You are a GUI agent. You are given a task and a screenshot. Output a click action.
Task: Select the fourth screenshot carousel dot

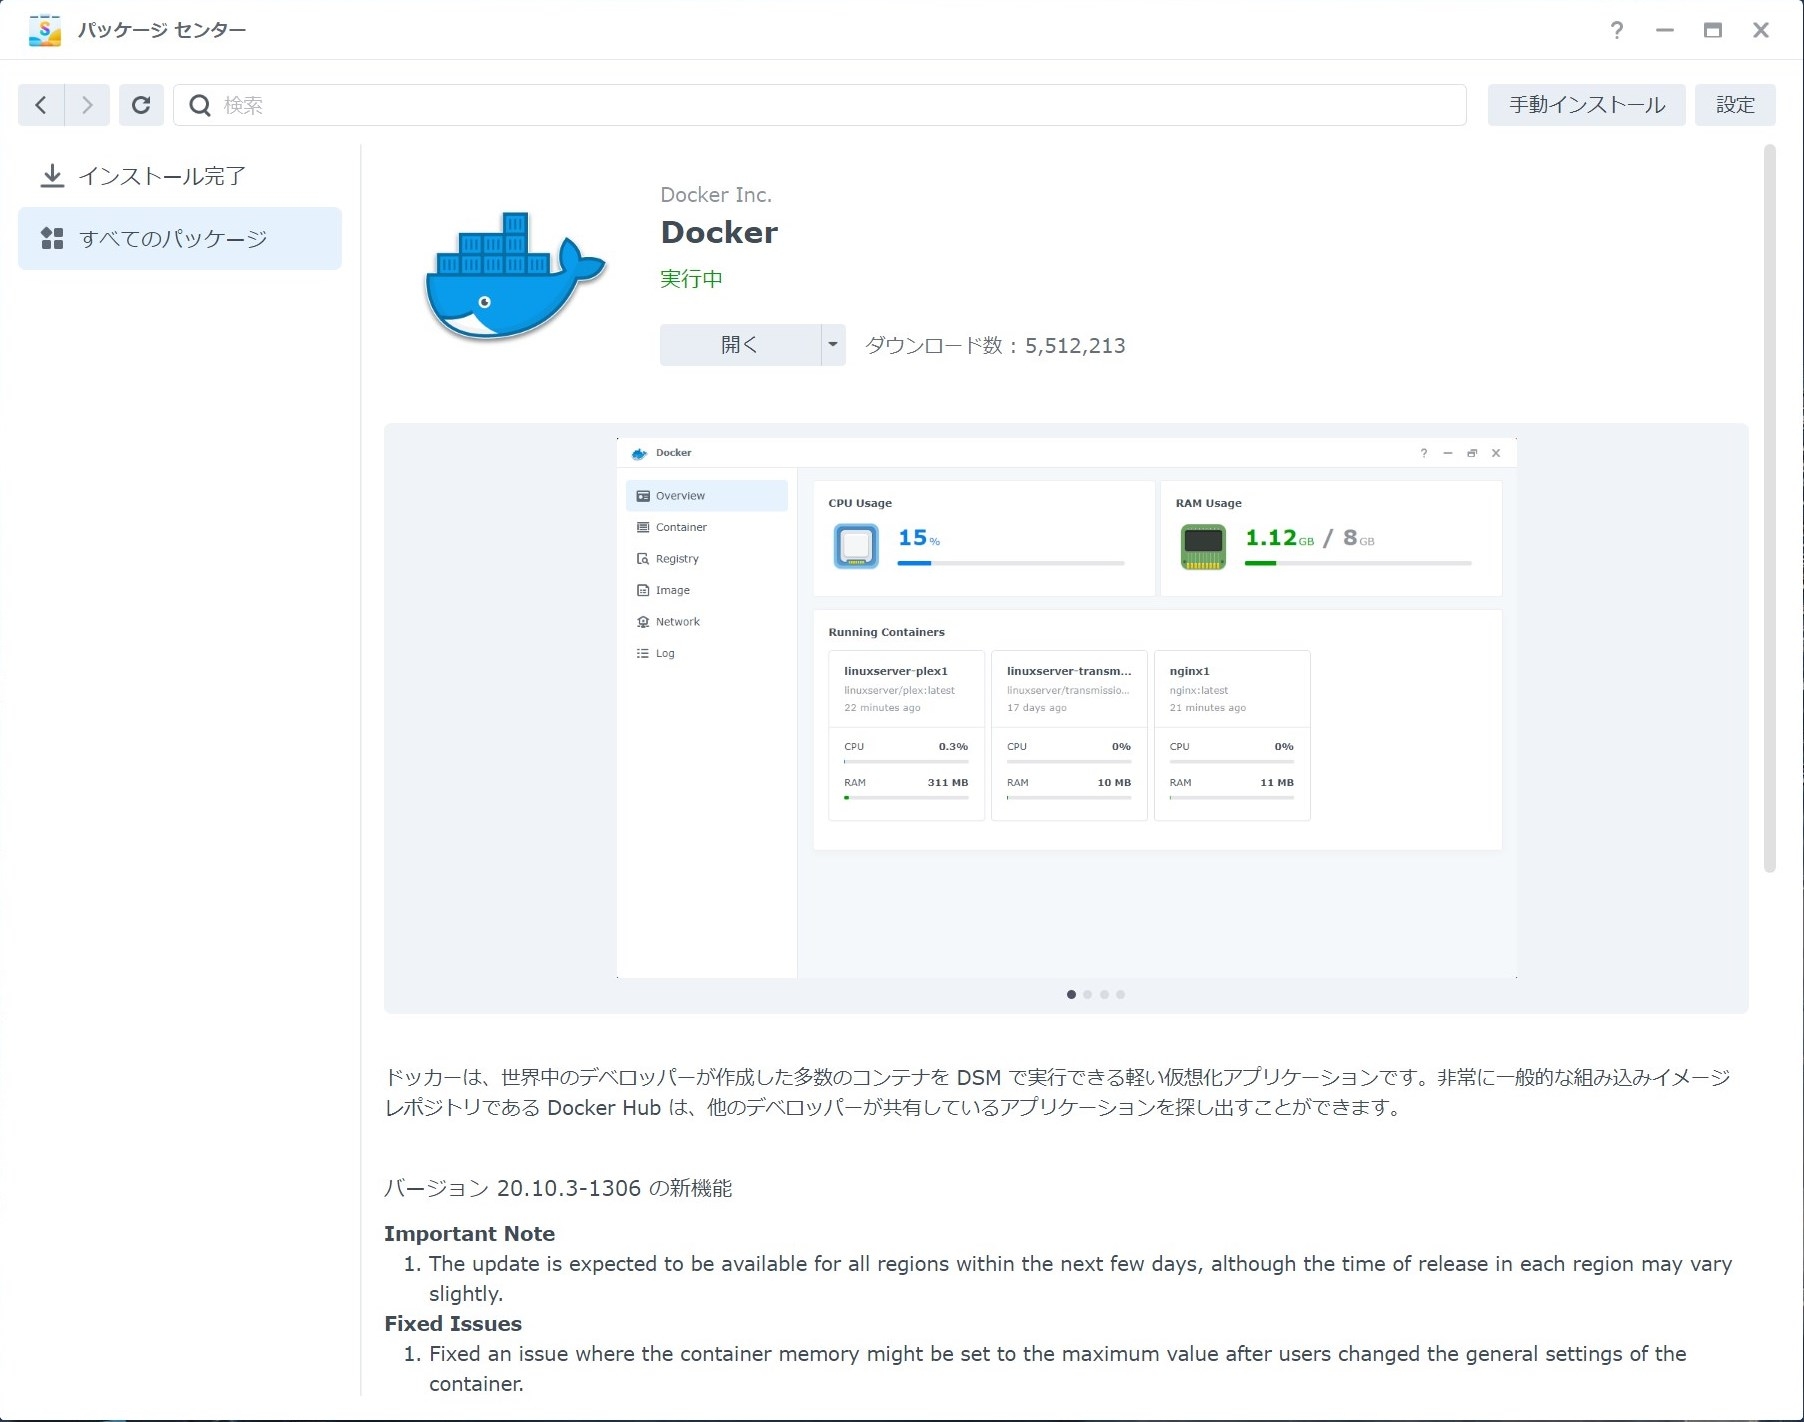tap(1120, 994)
